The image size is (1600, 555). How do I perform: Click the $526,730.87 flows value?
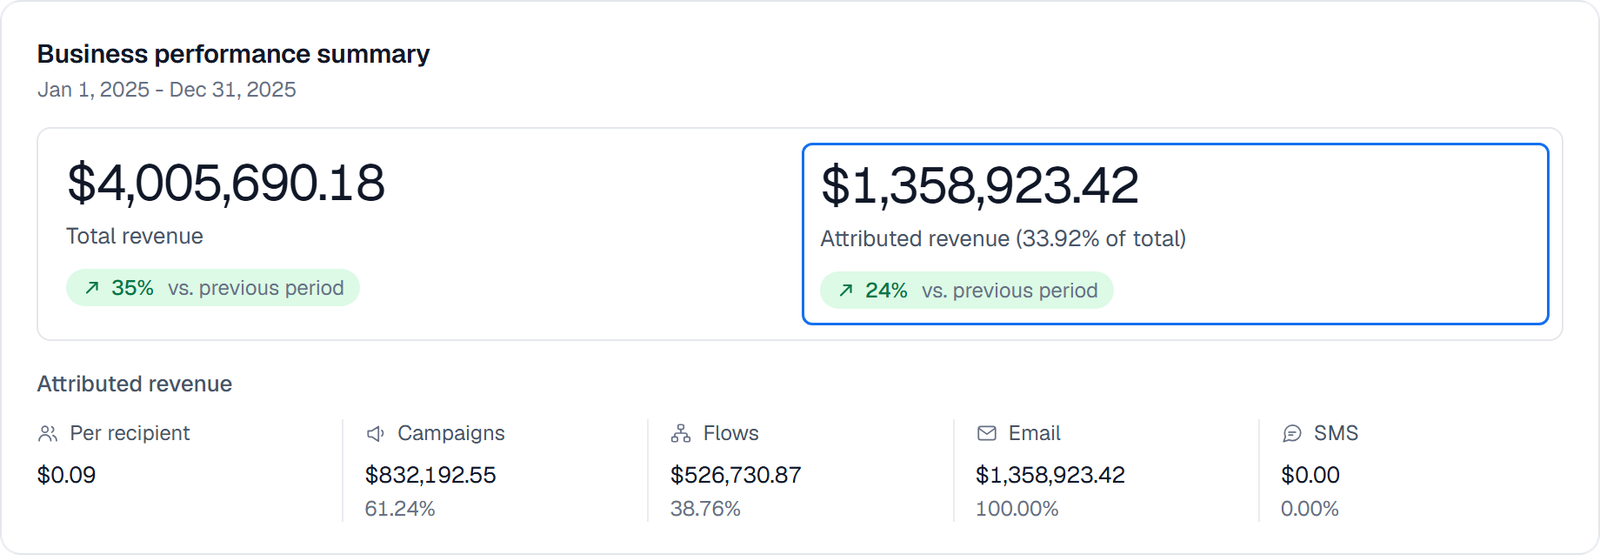tap(736, 475)
